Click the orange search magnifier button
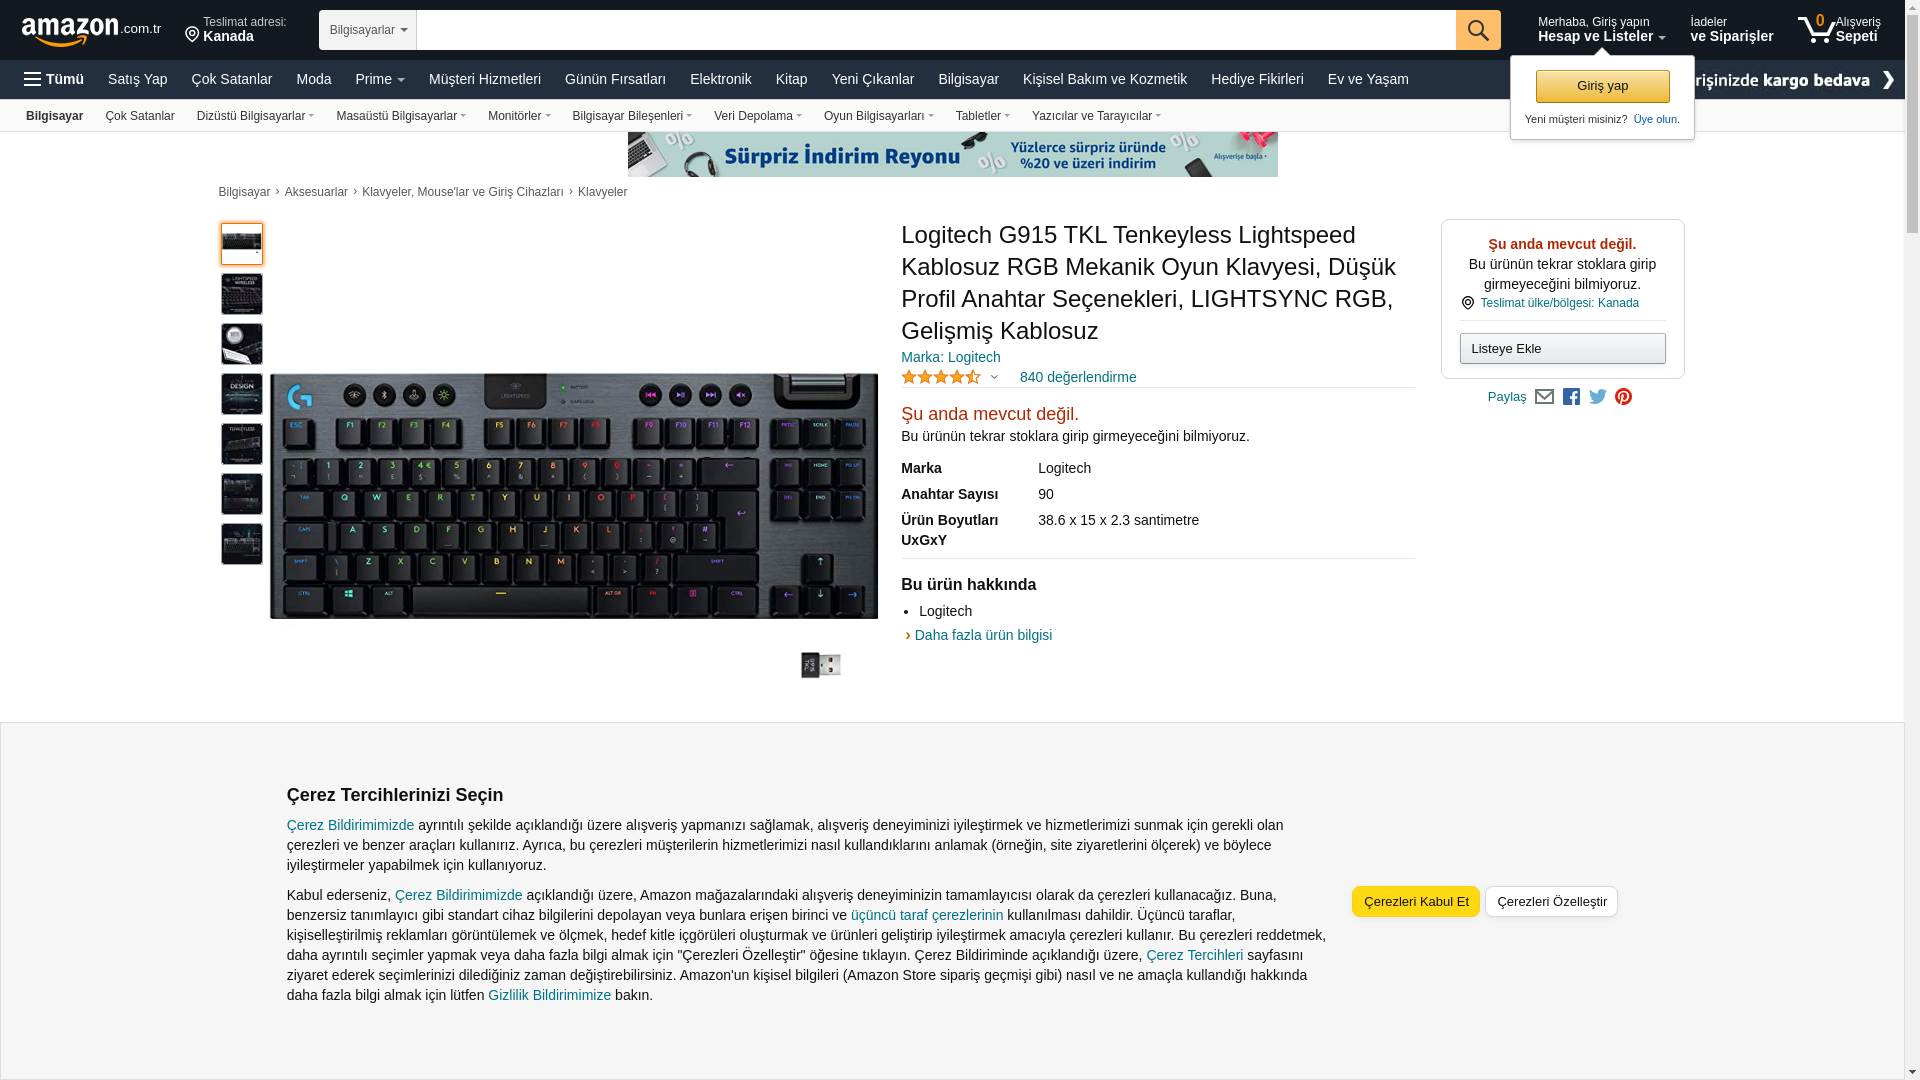This screenshot has width=1920, height=1080. (x=1478, y=30)
